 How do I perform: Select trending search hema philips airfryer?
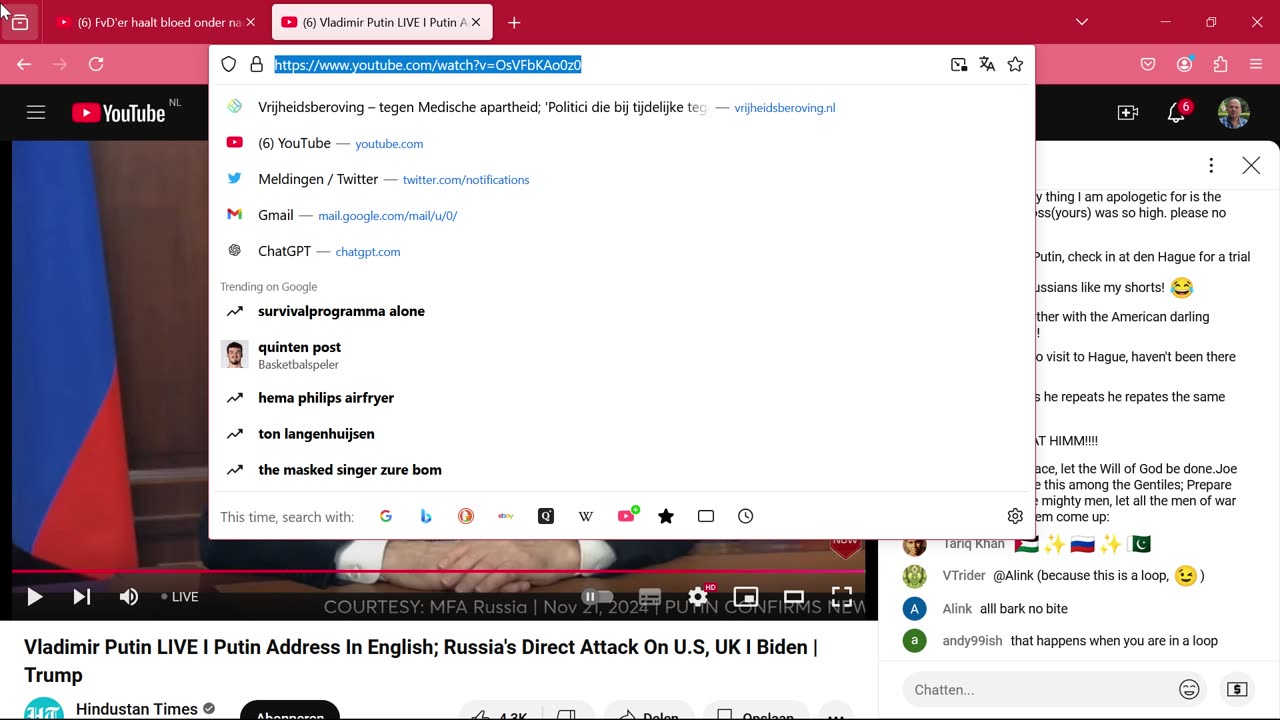[621, 397]
